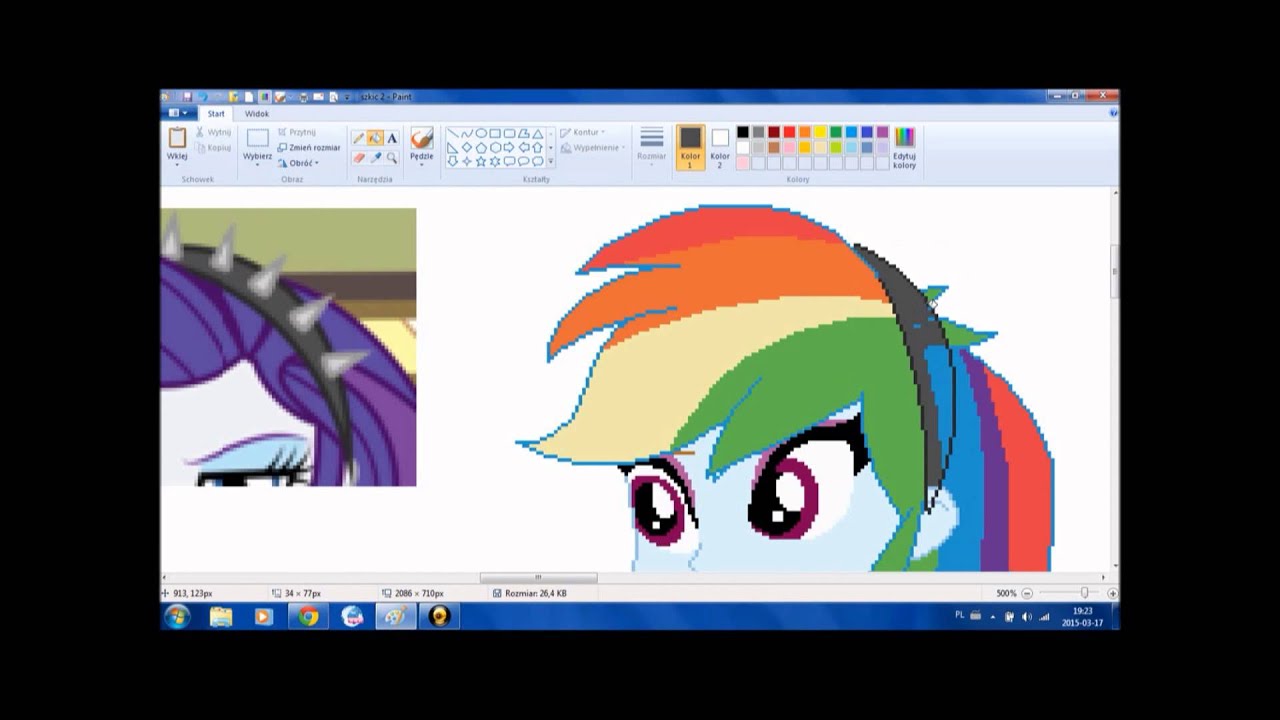Click Save icon in quick access toolbar
This screenshot has width=1280, height=720.
click(187, 97)
